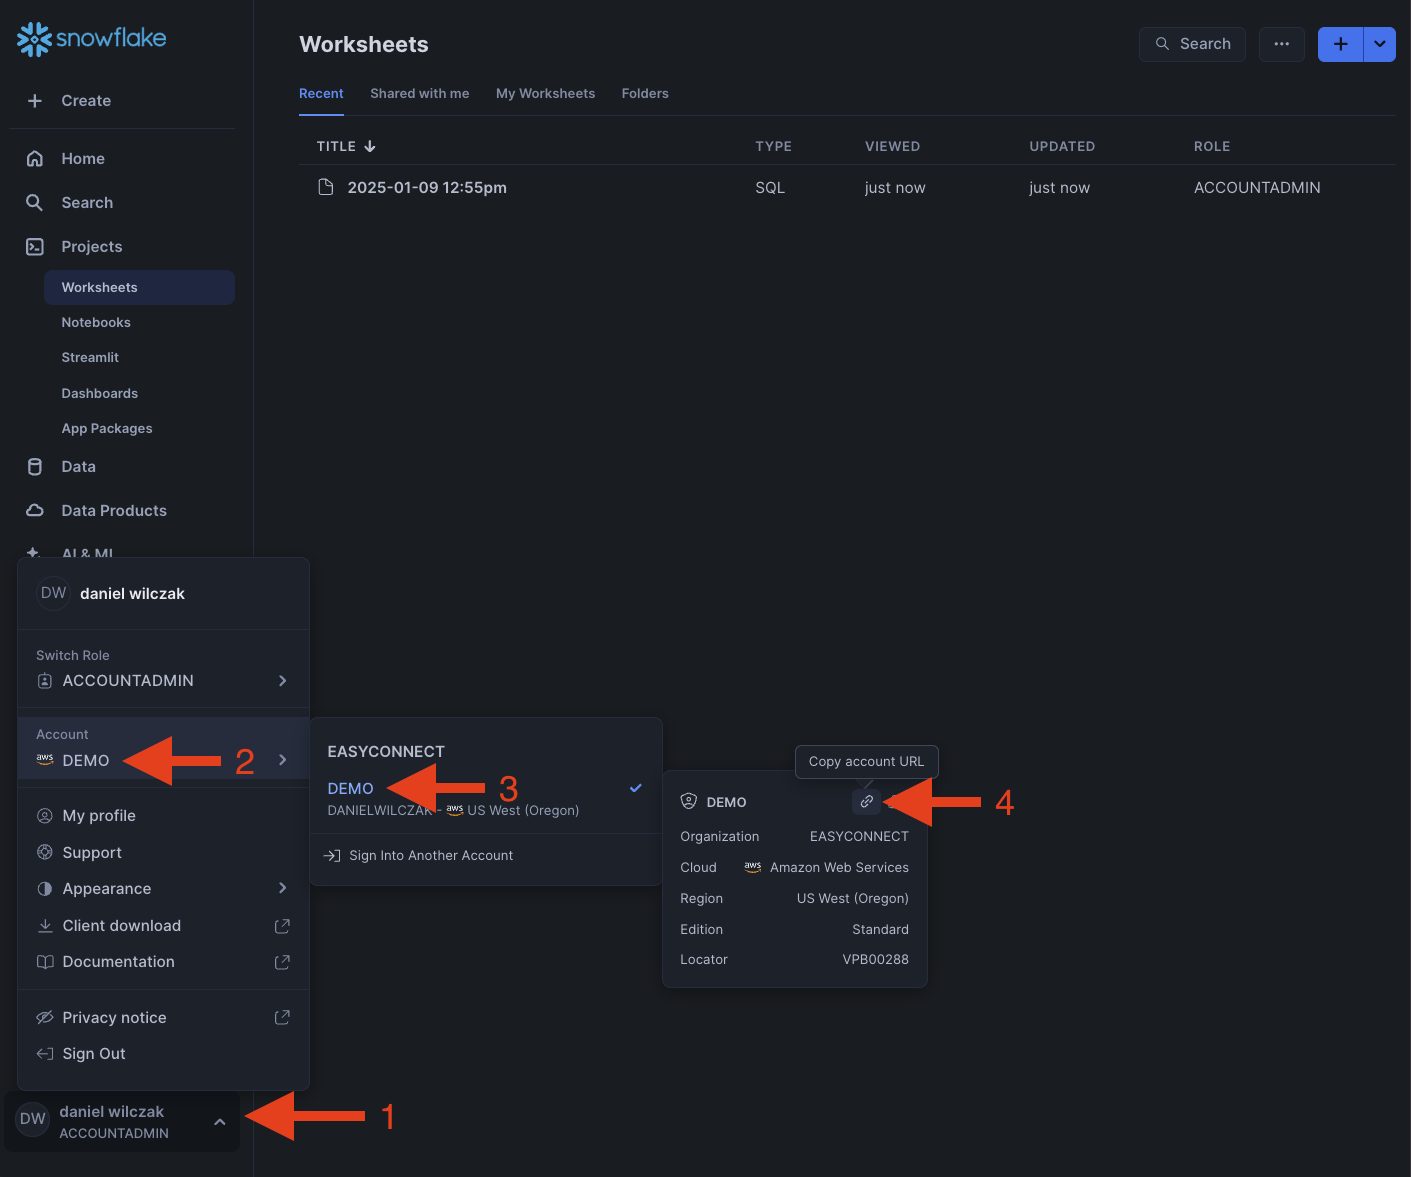Open Client download external link

(x=282, y=926)
